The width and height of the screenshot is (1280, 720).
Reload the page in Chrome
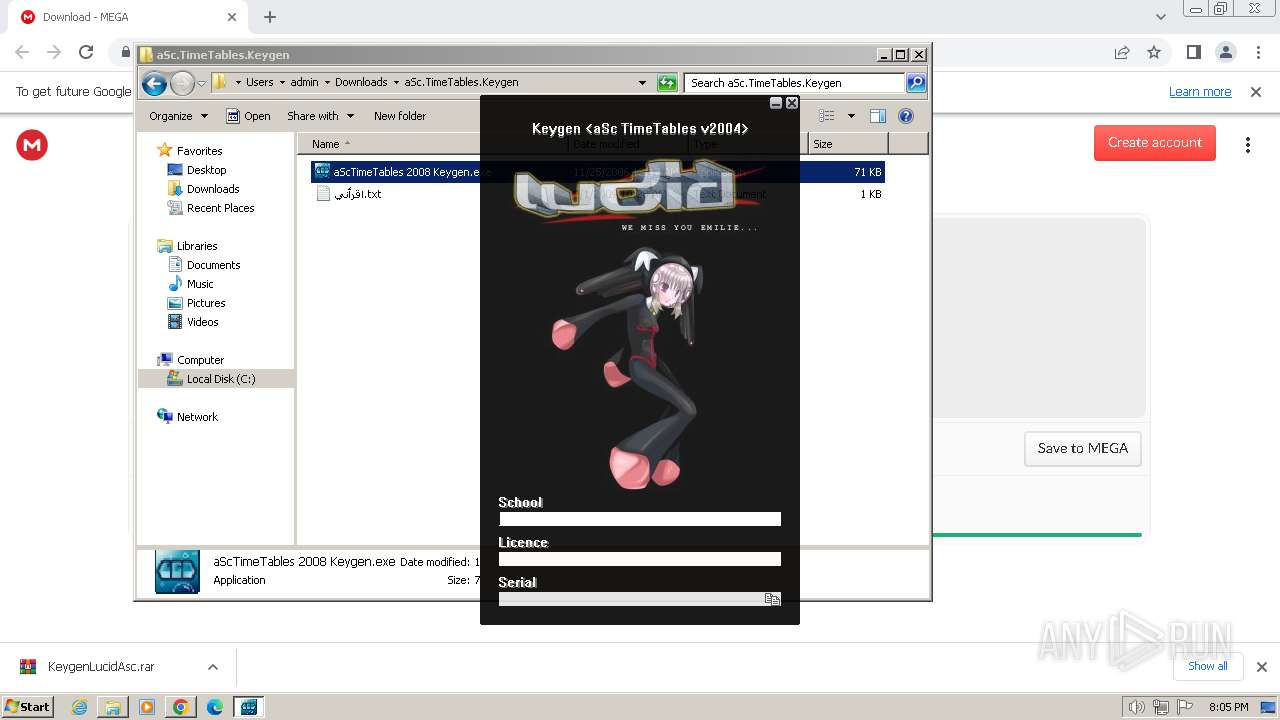(86, 52)
